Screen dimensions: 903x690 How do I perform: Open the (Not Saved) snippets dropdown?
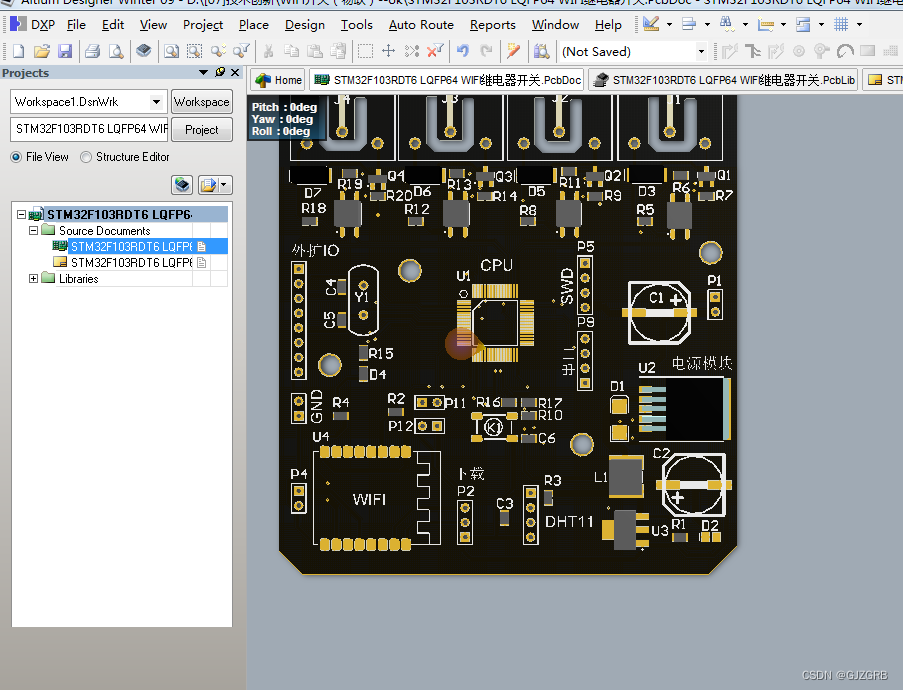tap(700, 51)
